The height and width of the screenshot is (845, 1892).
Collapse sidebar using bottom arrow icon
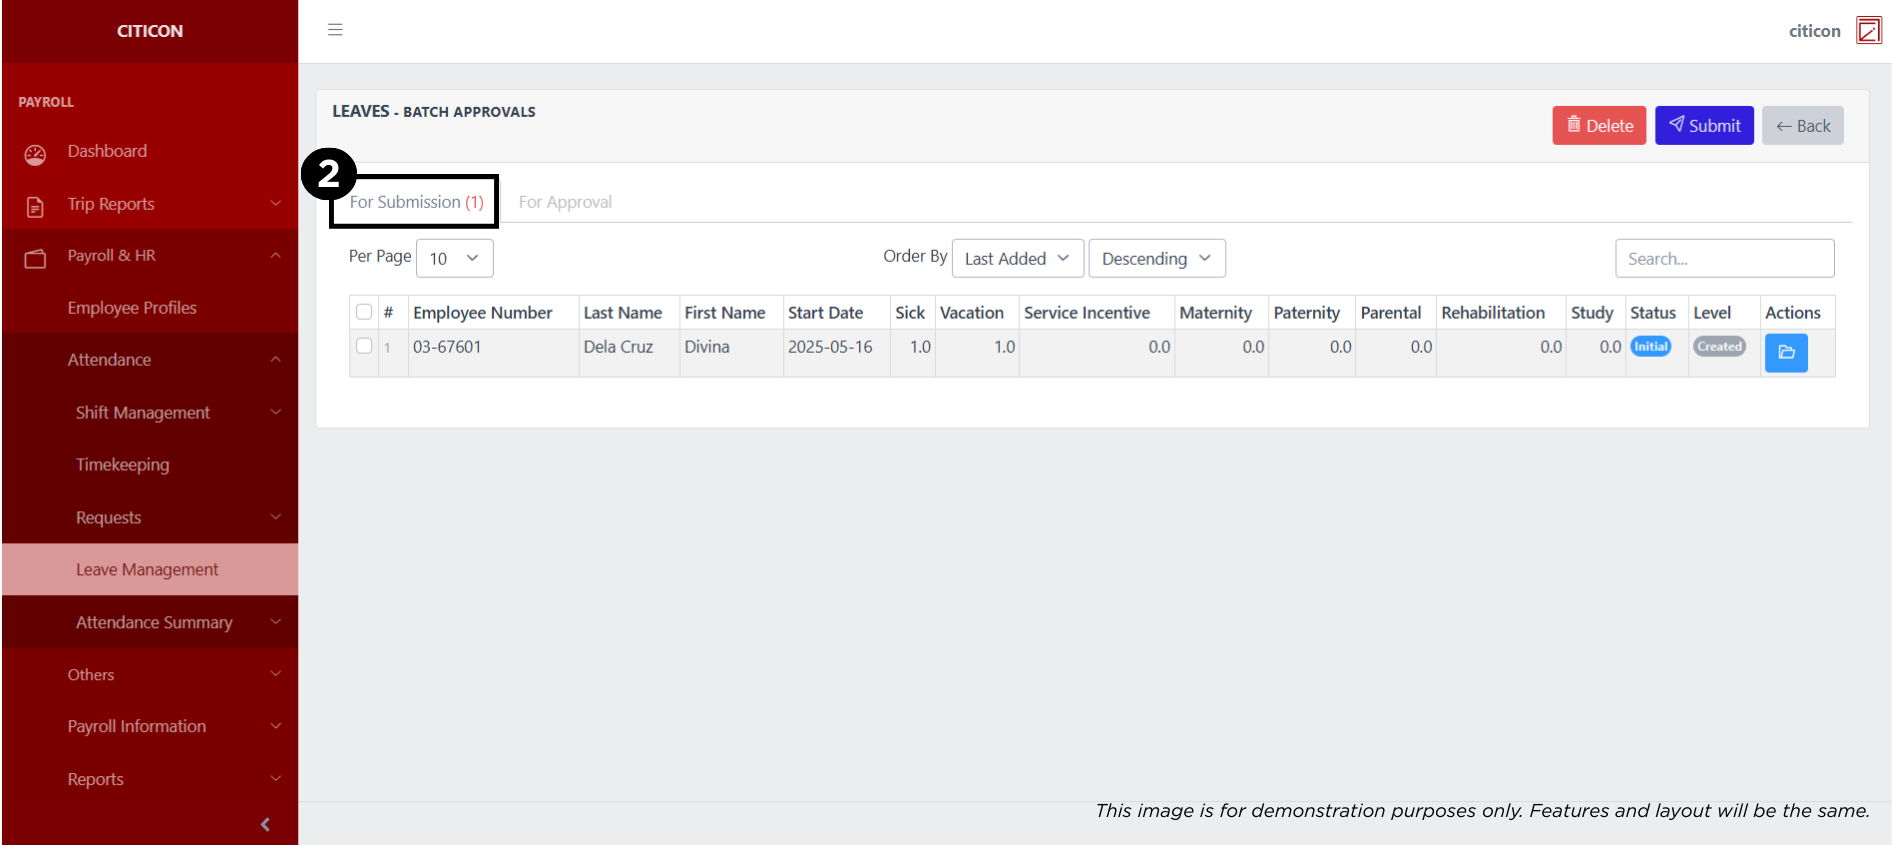point(265,824)
